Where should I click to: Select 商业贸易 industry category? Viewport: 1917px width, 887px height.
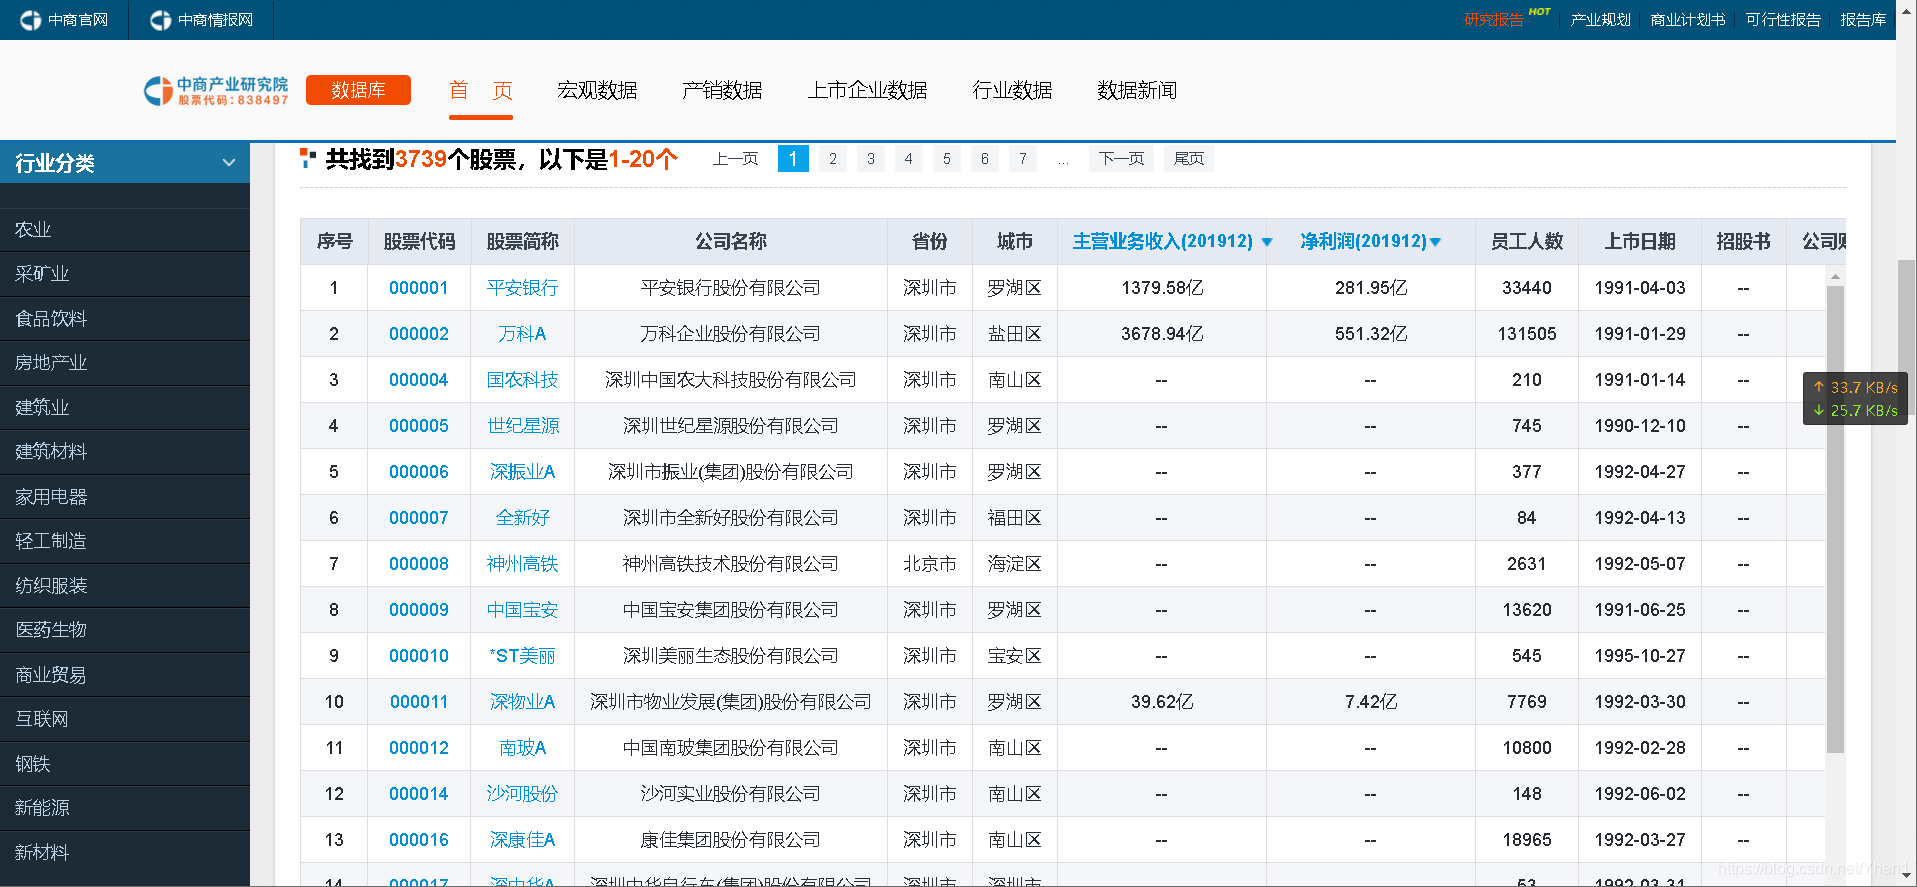(x=125, y=675)
